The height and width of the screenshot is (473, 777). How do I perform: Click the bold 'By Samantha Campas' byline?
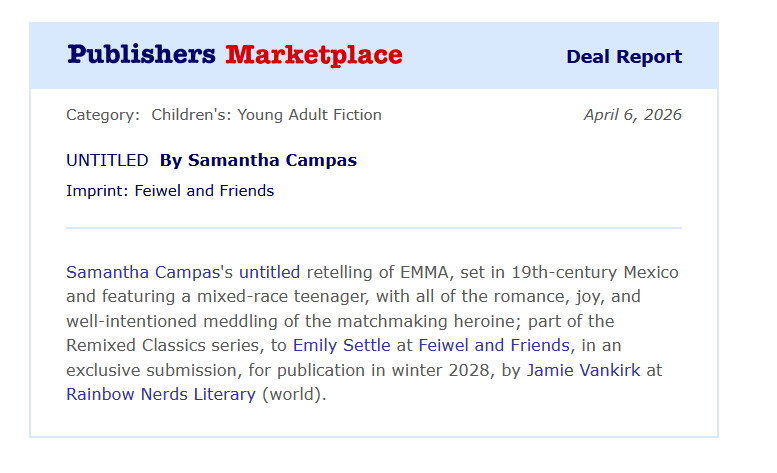pyautogui.click(x=258, y=160)
